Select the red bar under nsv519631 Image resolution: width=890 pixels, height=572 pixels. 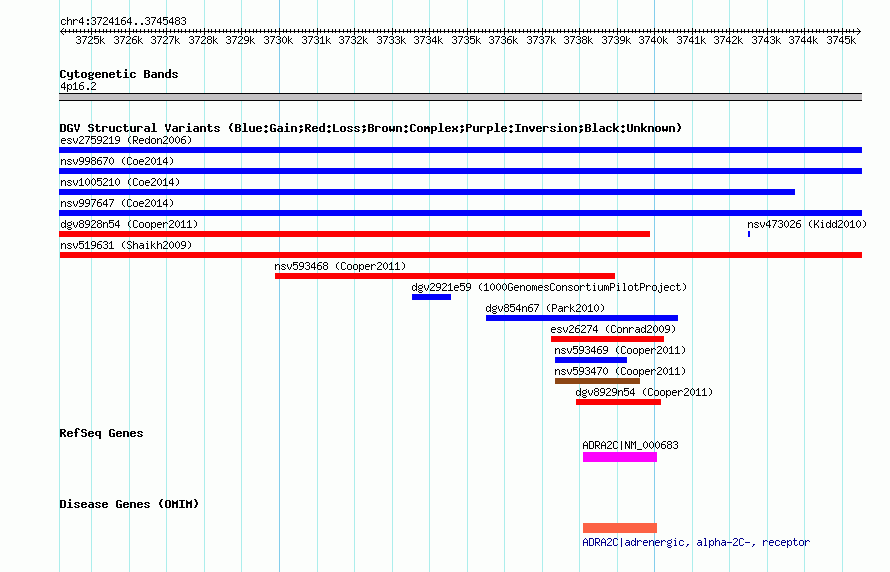click(460, 255)
